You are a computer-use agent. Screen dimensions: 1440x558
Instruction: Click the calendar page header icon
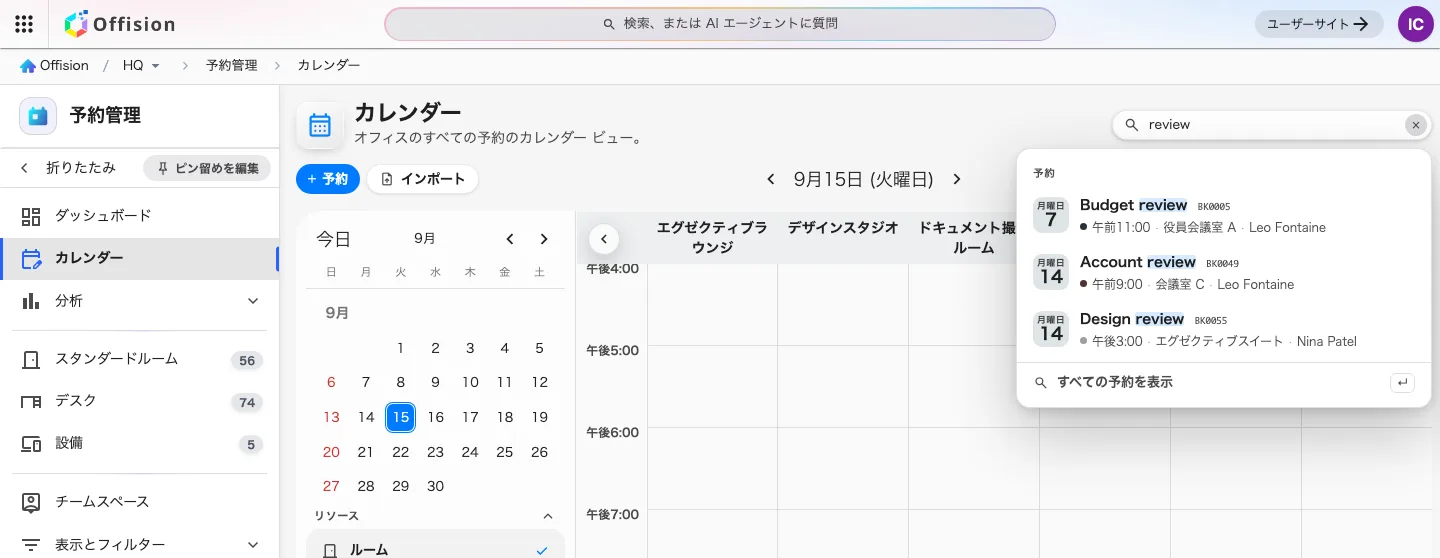[x=320, y=125]
